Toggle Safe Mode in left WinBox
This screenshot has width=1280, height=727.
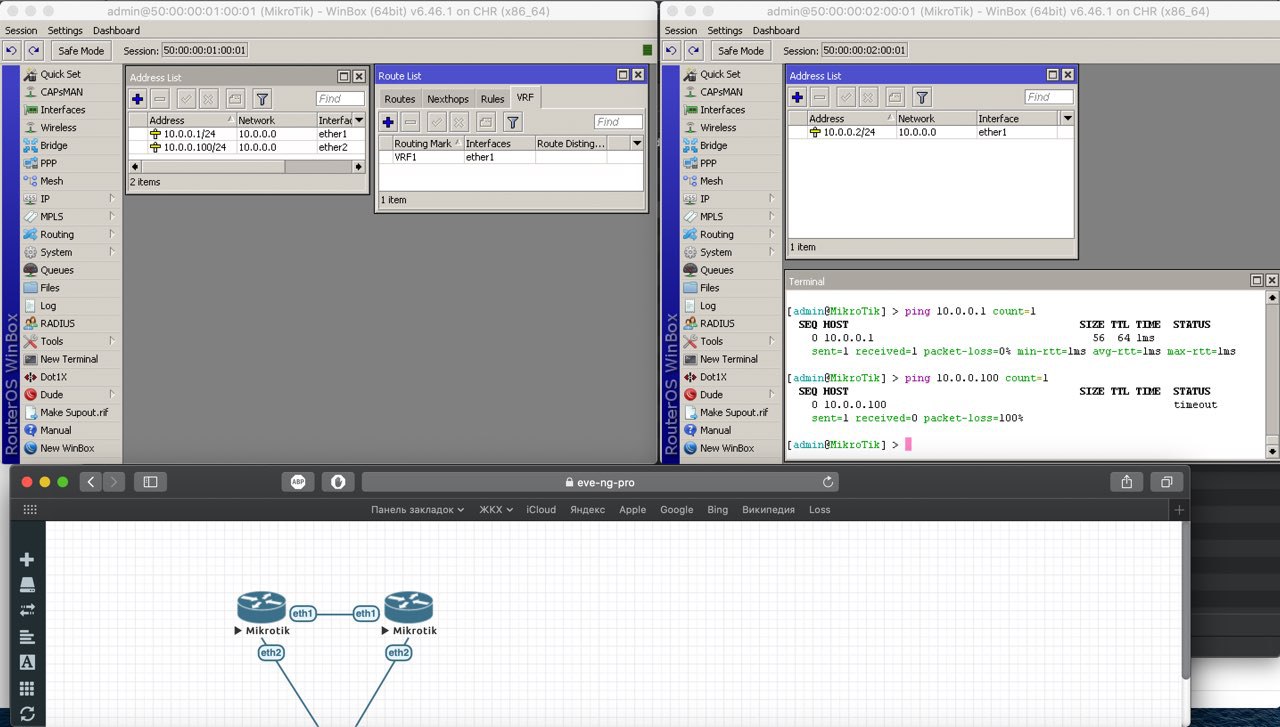pyautogui.click(x=81, y=50)
